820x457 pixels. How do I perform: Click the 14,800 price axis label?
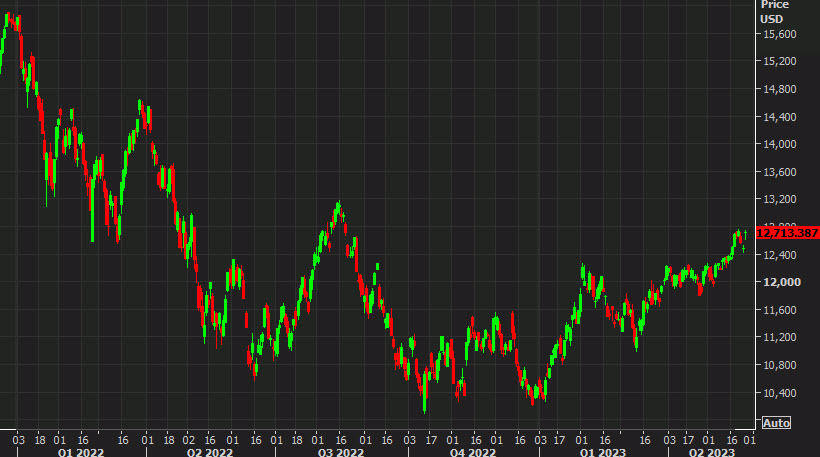click(x=780, y=89)
